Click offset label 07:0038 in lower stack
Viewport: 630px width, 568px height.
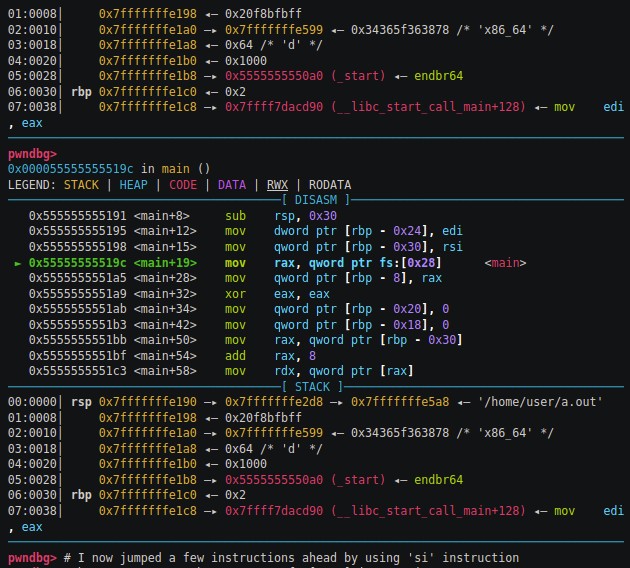coord(32,511)
